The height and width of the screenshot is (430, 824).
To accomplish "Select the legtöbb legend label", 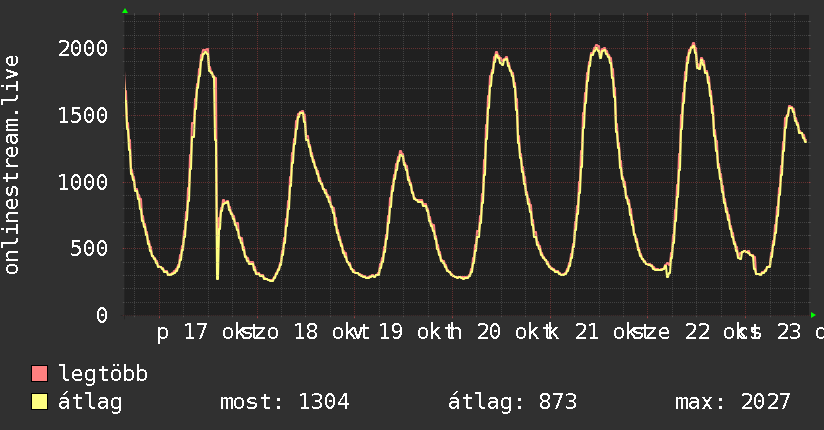I will point(103,374).
